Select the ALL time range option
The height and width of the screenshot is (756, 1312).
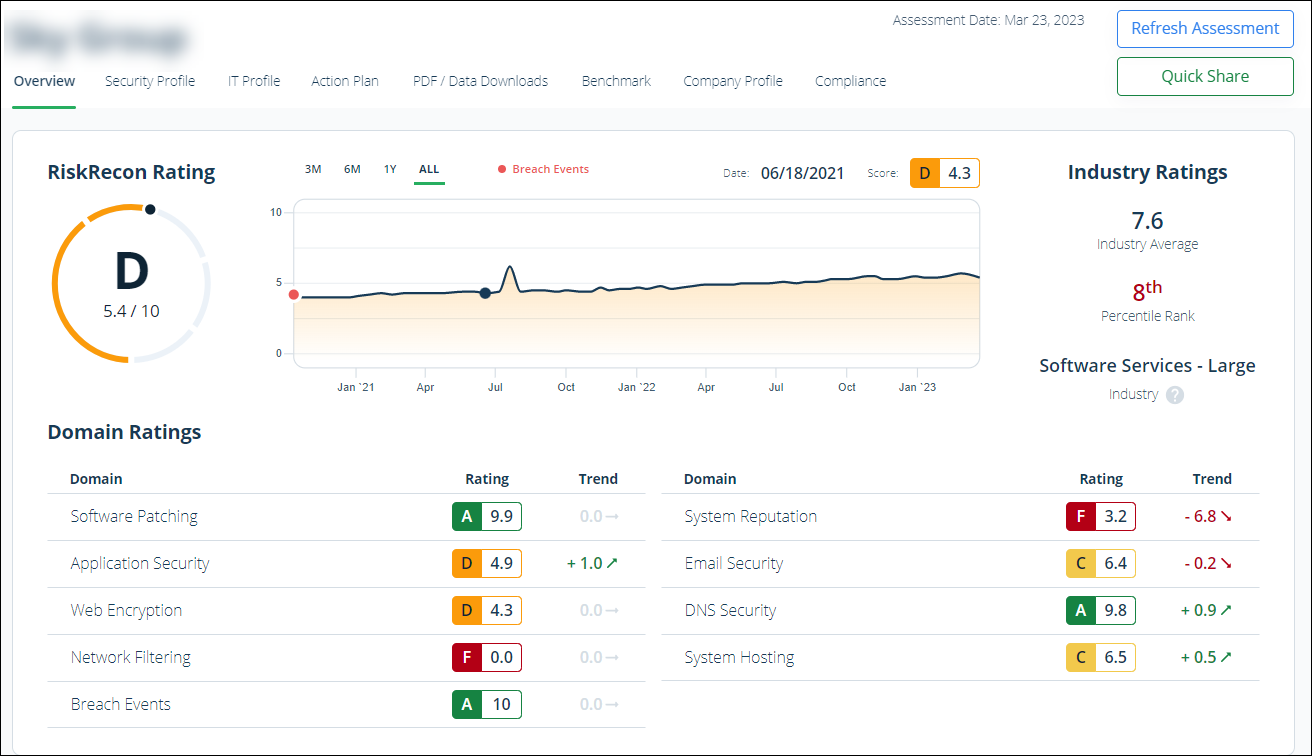point(429,170)
